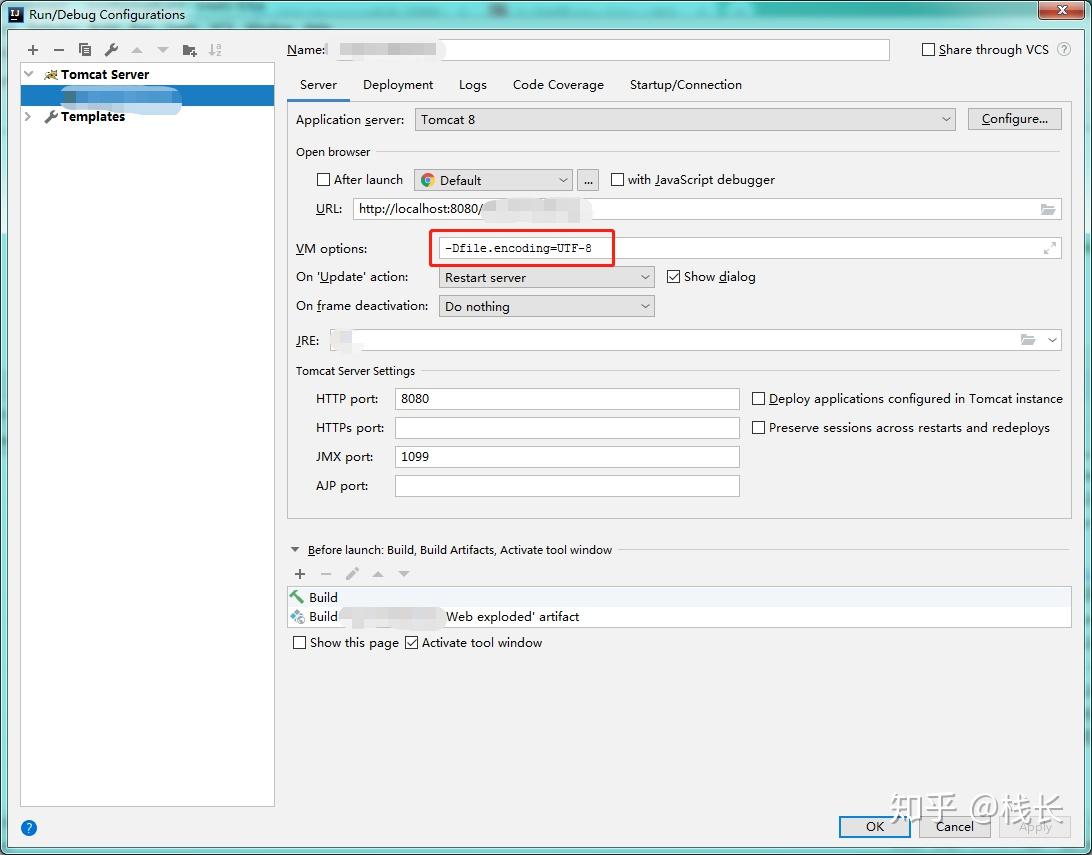The height and width of the screenshot is (855, 1092).
Task: Open the wrench edit defaults icon in toolbar
Action: [x=111, y=49]
